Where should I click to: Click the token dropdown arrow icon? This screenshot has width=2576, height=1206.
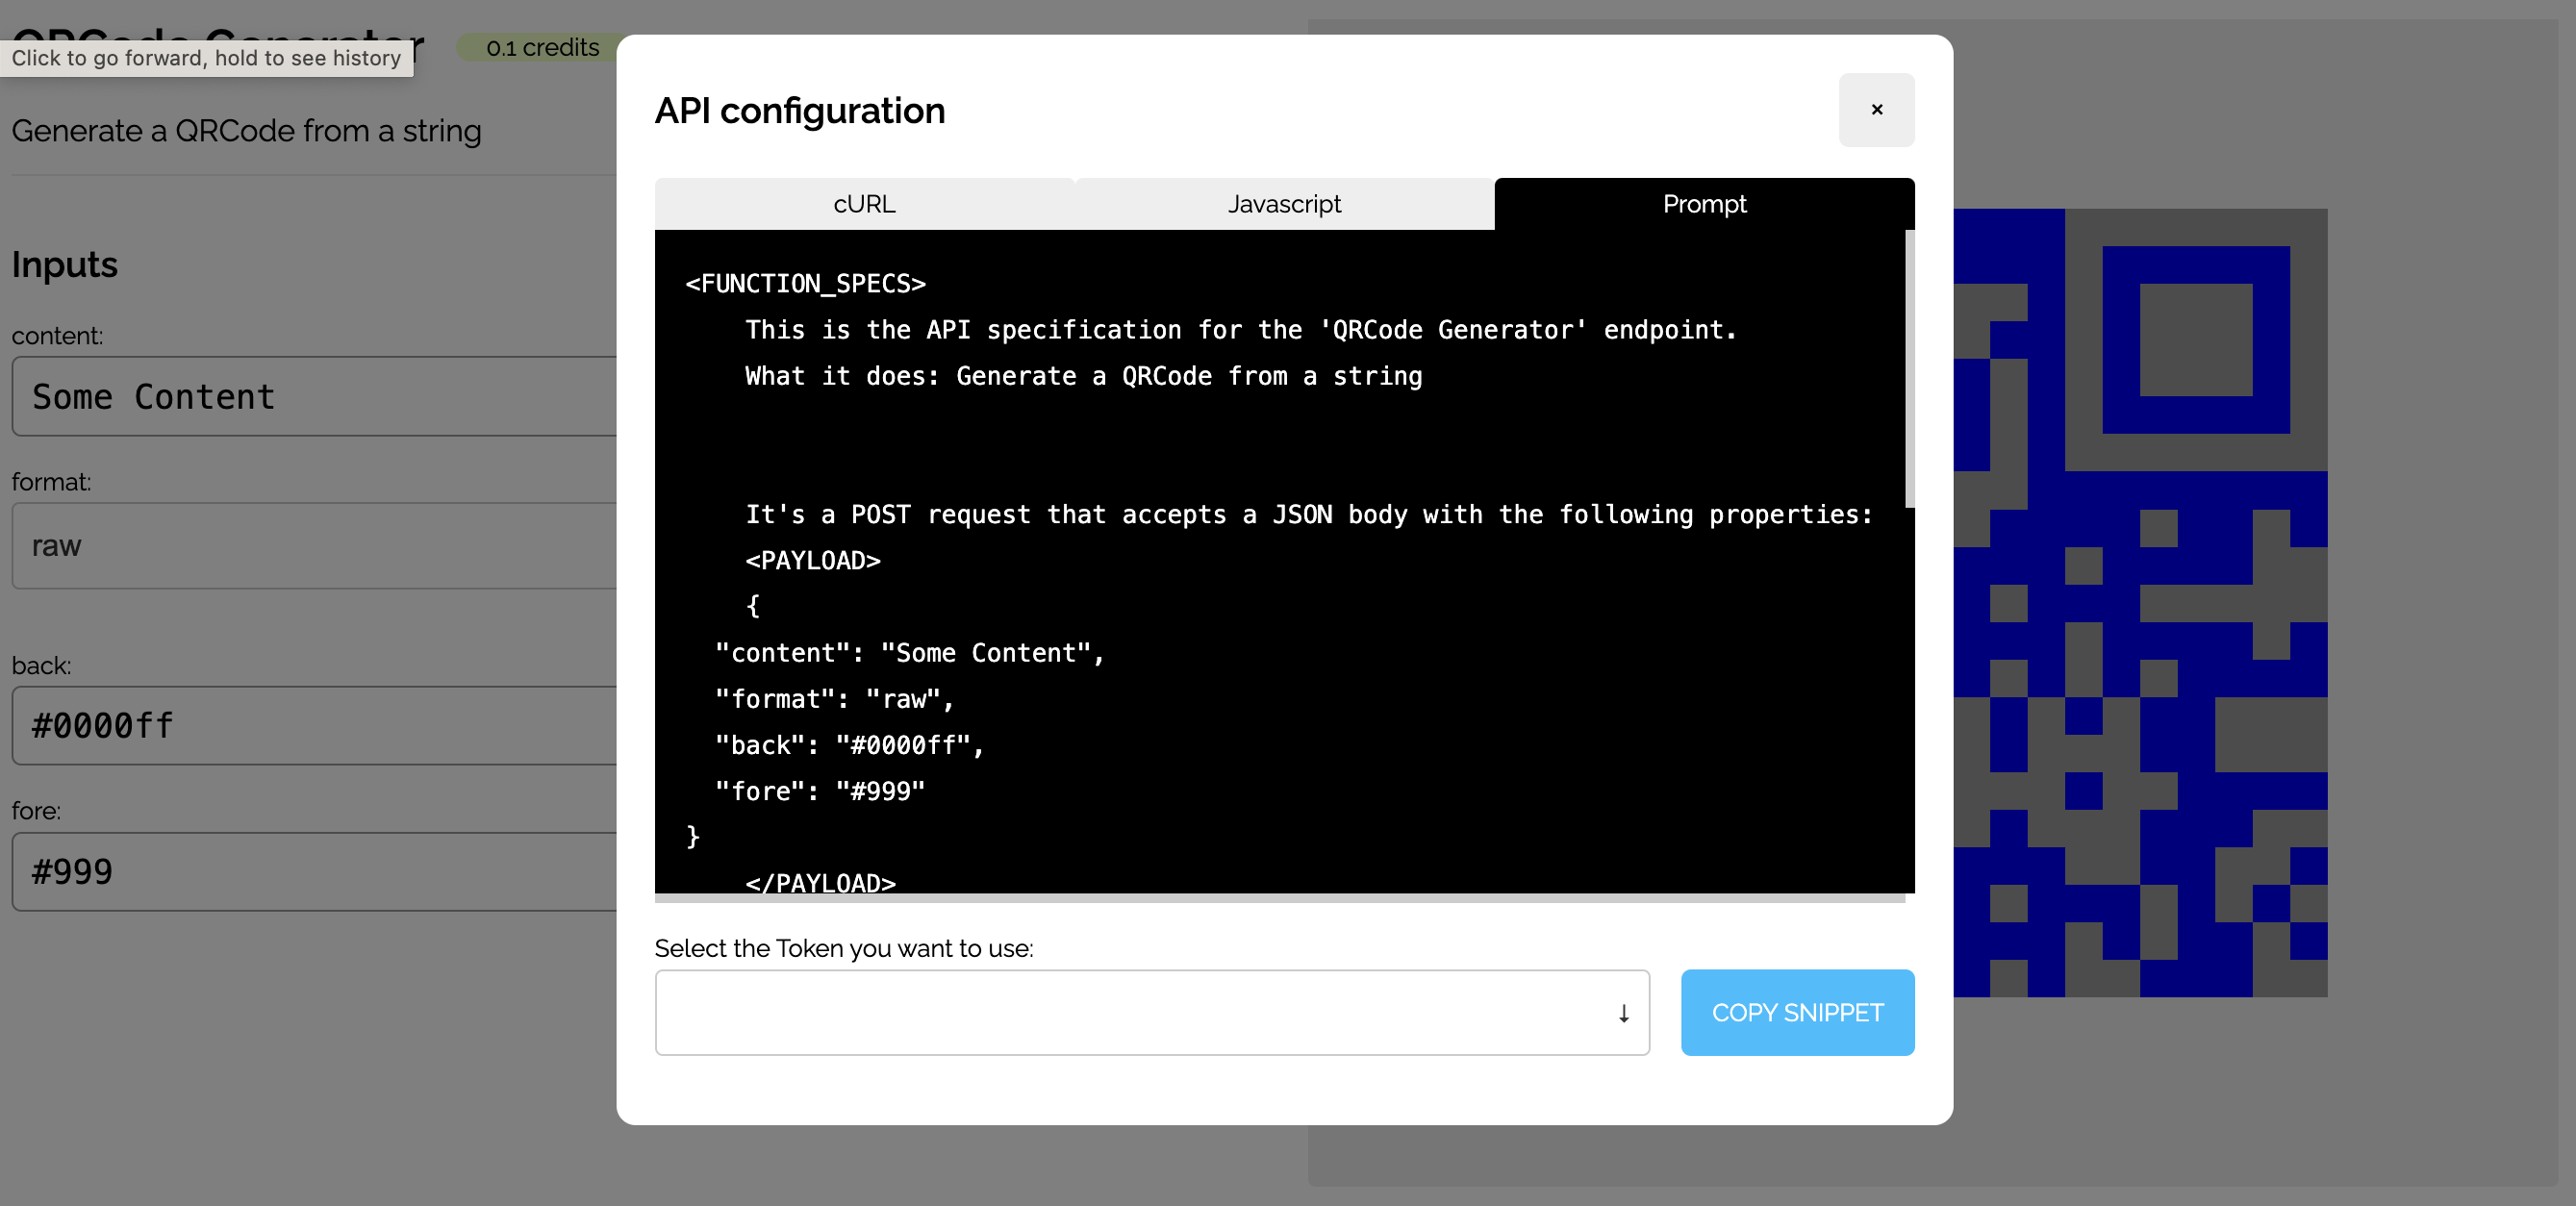[1623, 1013]
